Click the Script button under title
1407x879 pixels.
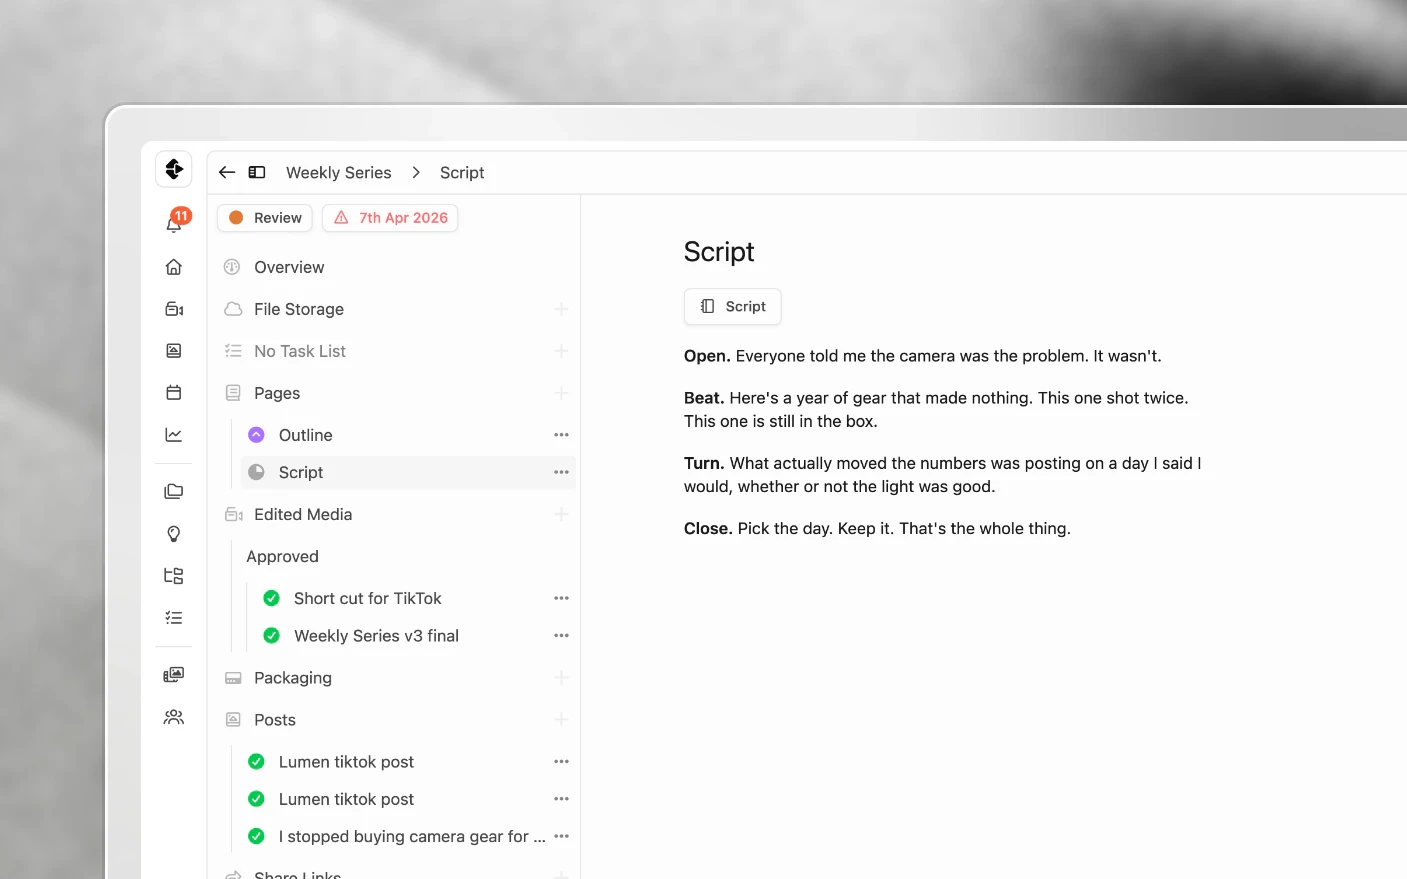click(732, 306)
